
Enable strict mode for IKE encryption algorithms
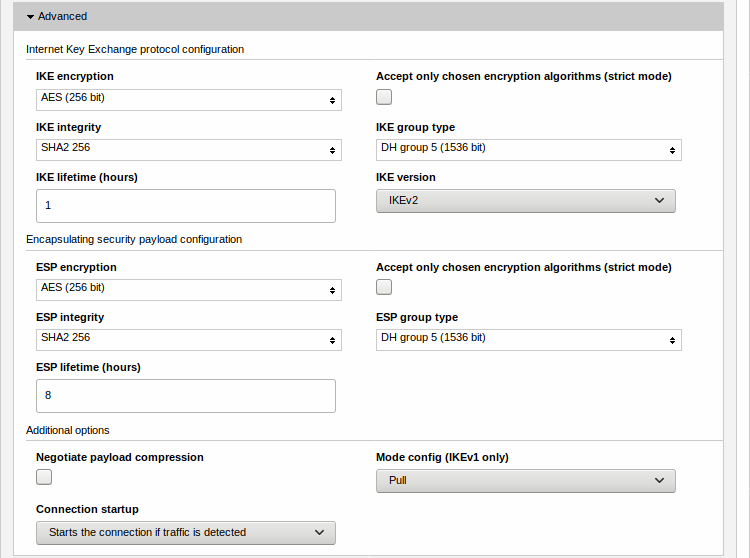[x=384, y=97]
